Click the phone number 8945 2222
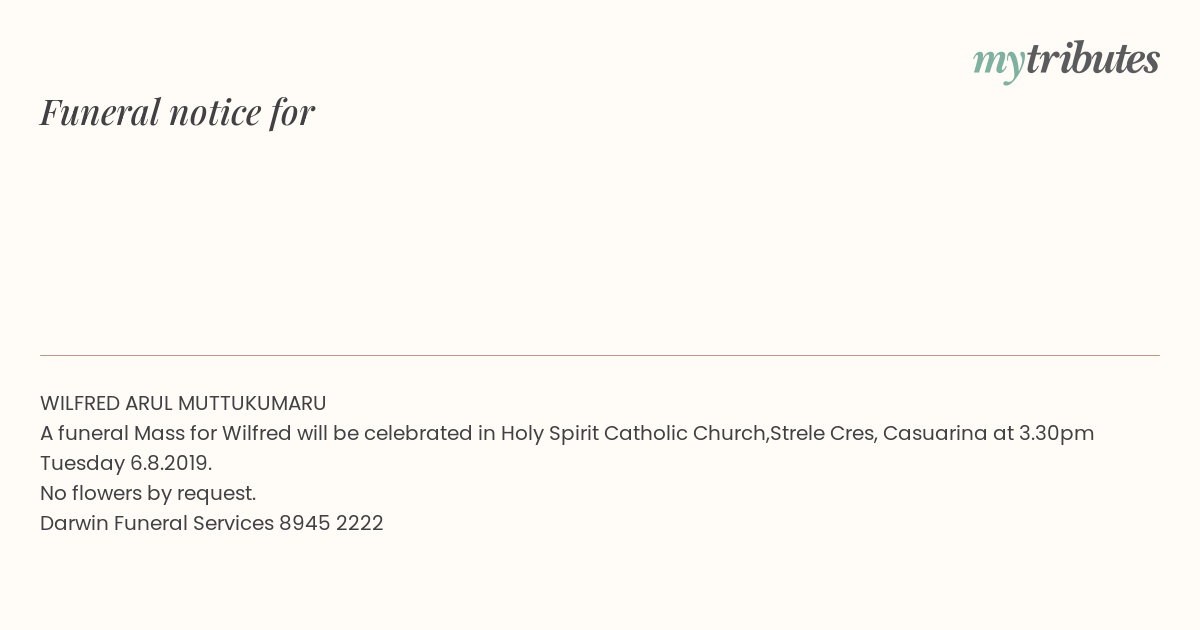The image size is (1200, 630). pyautogui.click(x=331, y=523)
